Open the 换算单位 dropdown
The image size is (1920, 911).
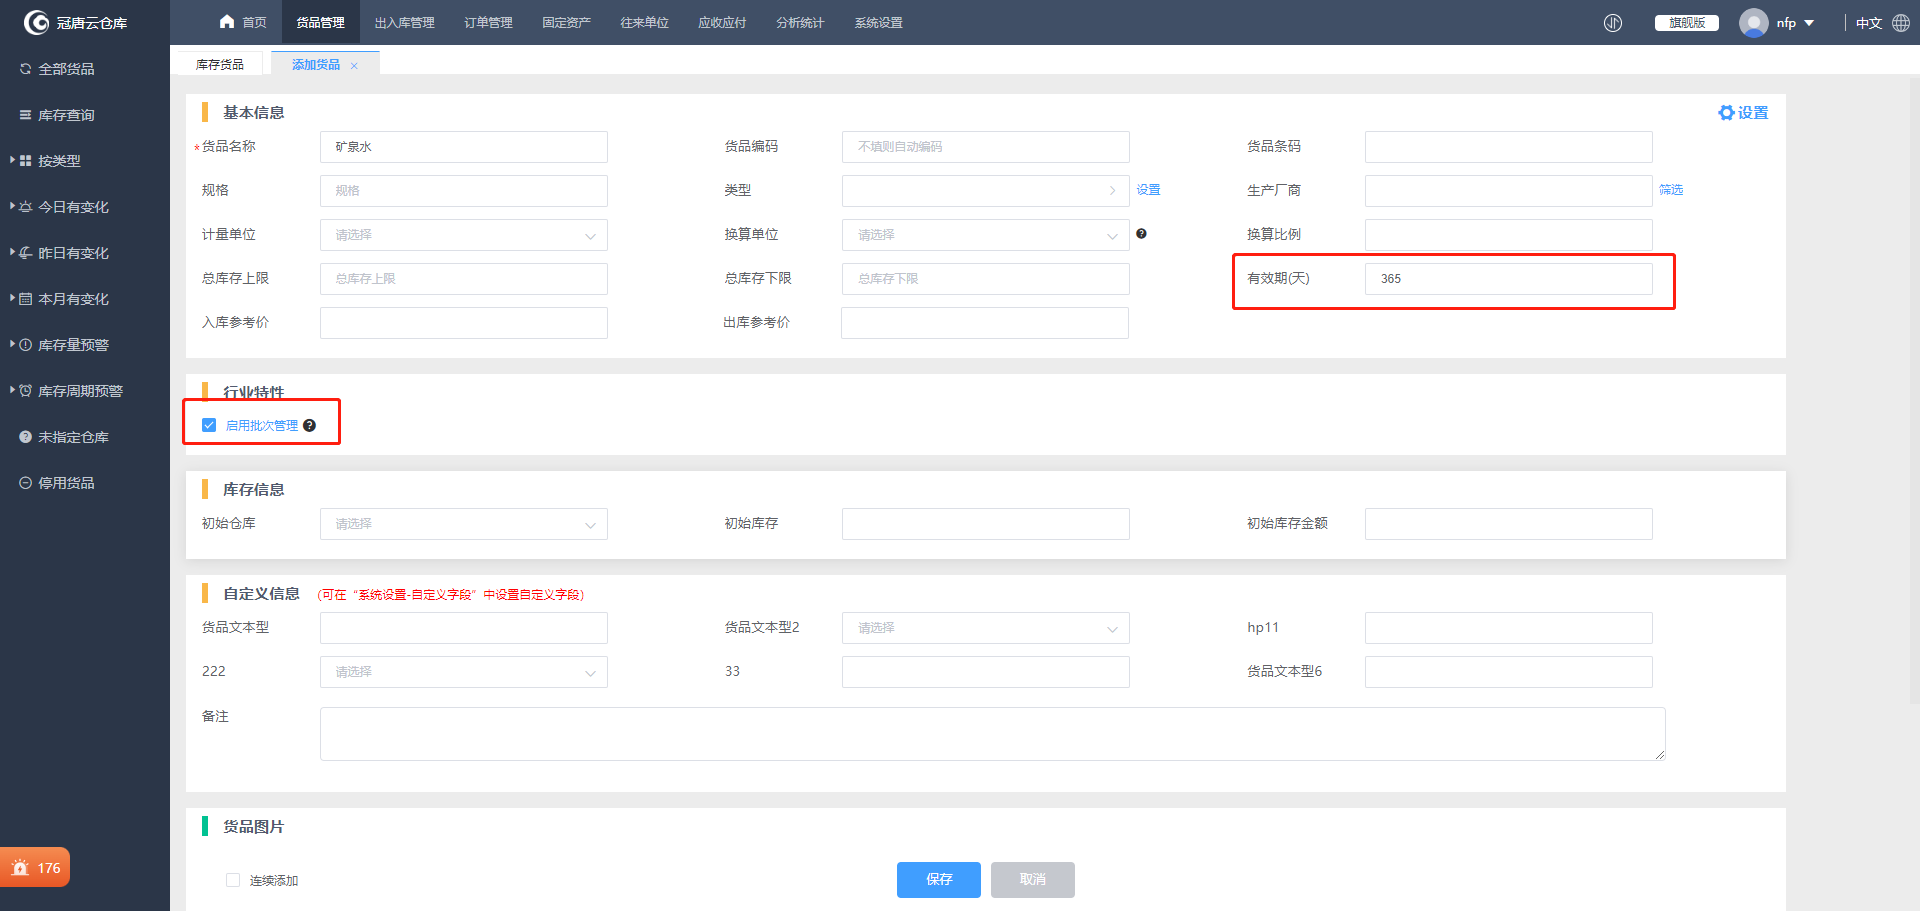986,235
